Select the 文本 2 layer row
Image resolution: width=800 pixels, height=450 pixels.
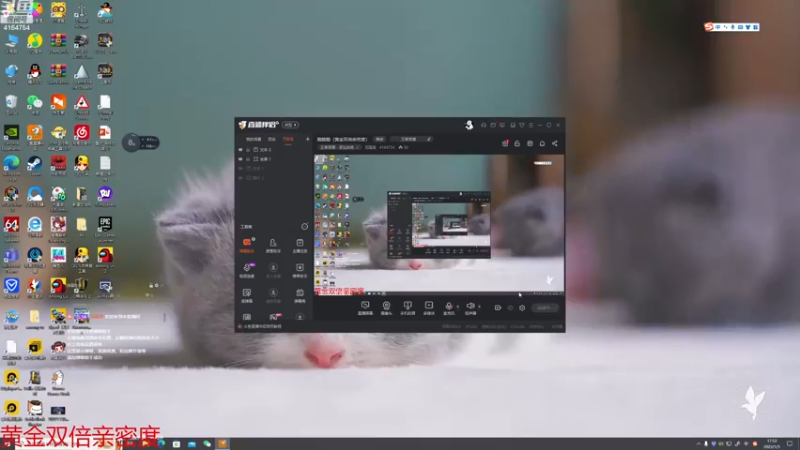273,149
